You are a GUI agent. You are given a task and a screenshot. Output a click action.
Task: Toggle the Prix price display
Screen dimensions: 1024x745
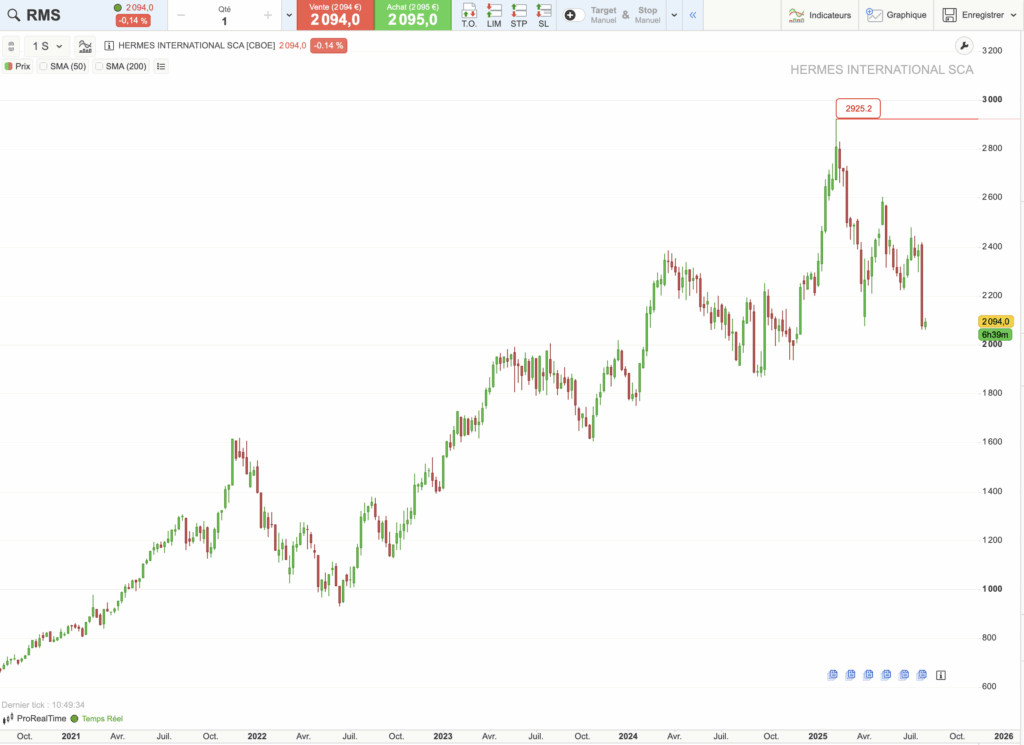[17, 65]
